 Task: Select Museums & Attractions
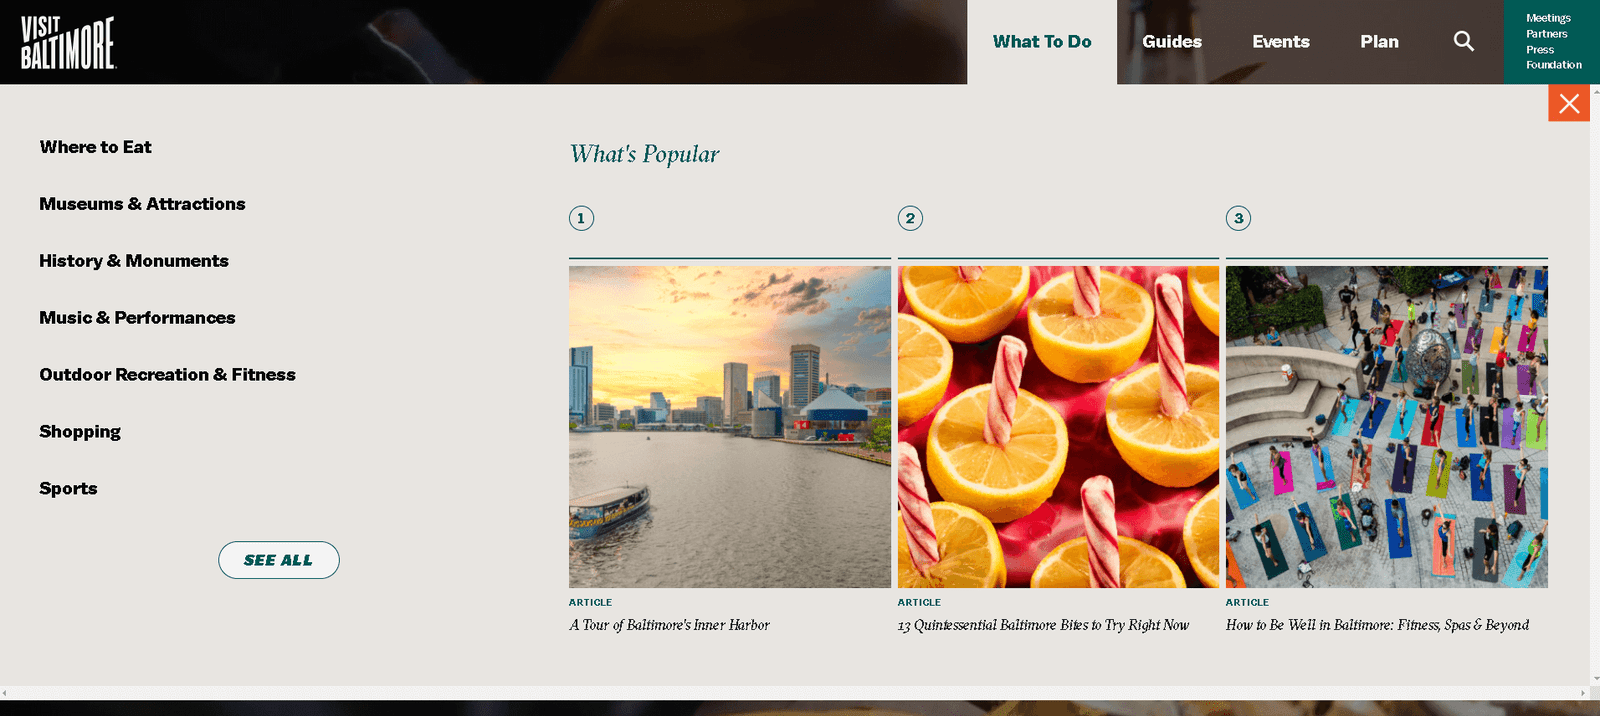point(142,204)
